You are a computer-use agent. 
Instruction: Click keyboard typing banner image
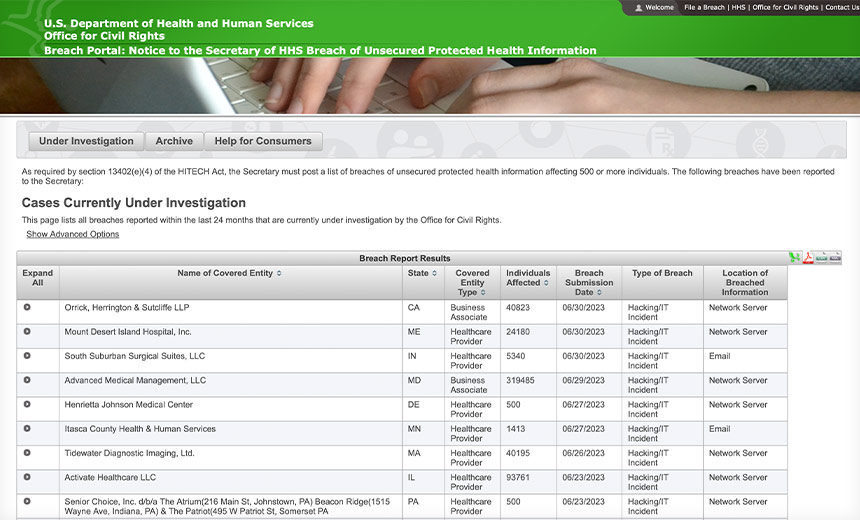pos(430,86)
